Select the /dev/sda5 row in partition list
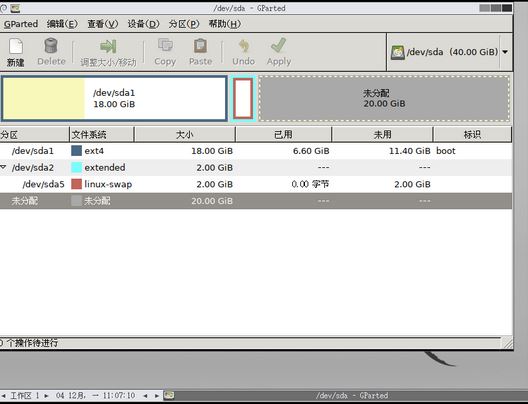Screen dimensions: 528x404 pyautogui.click(x=256, y=184)
